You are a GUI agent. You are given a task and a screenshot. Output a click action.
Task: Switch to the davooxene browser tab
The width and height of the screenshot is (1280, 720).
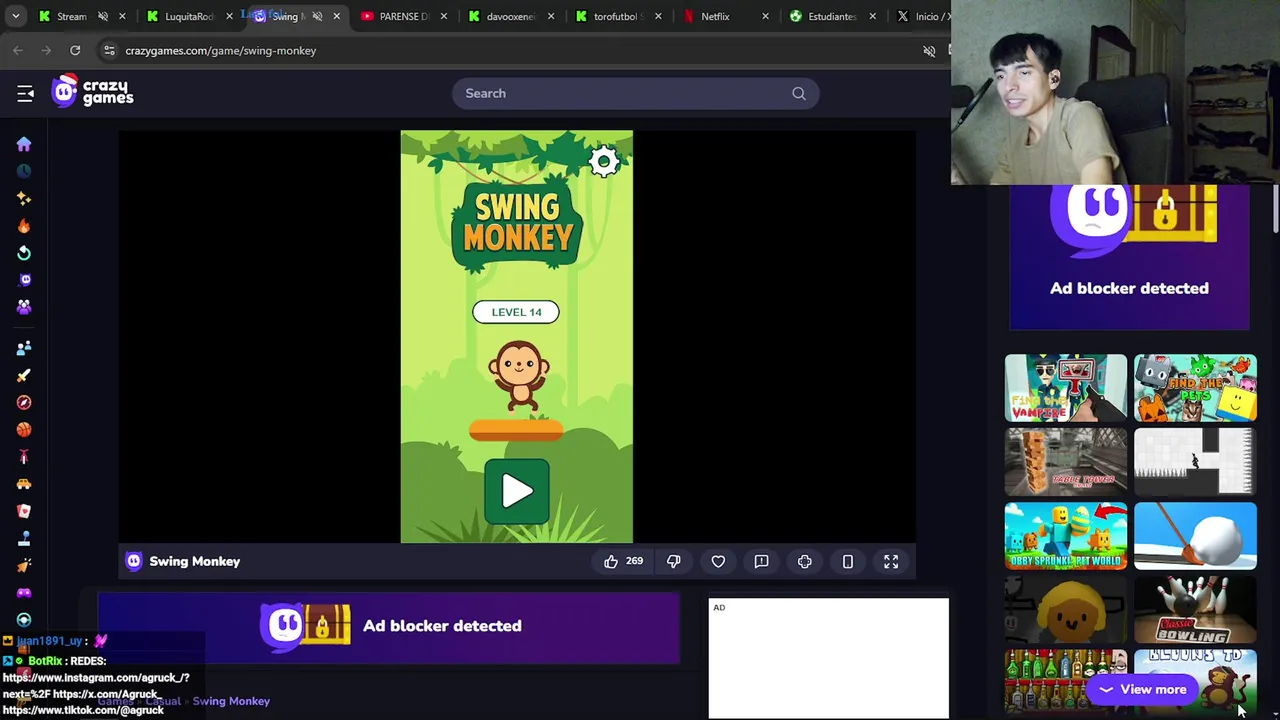(x=510, y=16)
